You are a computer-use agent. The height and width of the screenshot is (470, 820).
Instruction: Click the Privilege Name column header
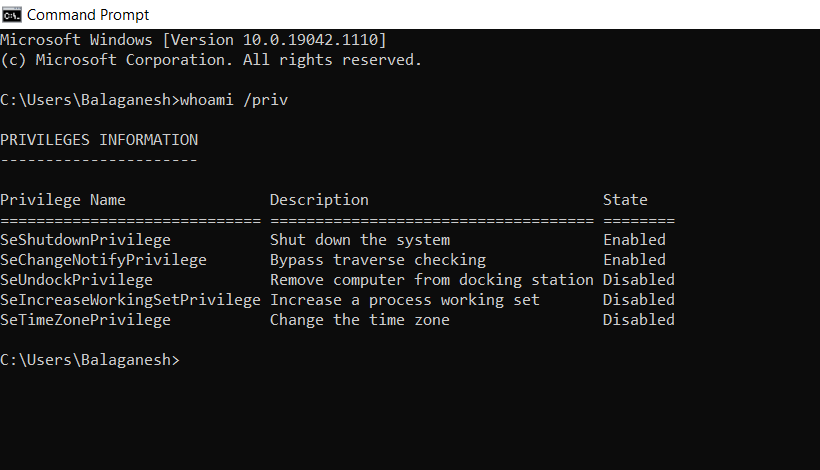click(63, 200)
